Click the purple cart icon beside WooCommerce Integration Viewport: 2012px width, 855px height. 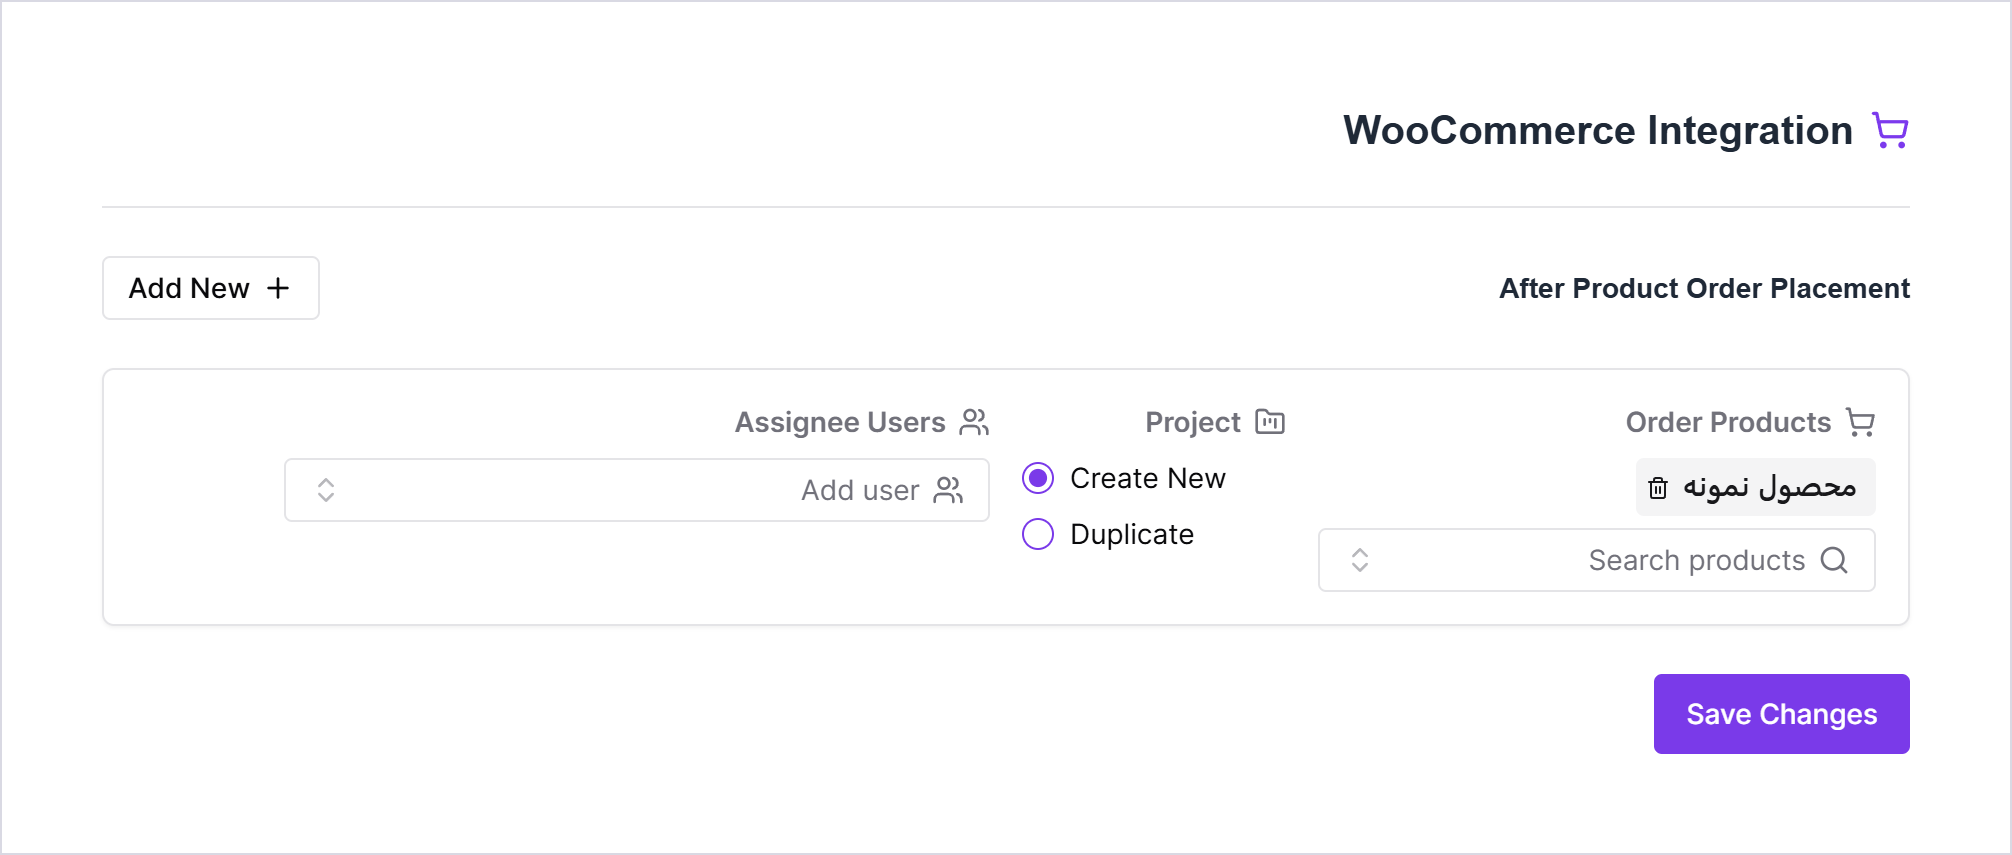click(x=1890, y=131)
